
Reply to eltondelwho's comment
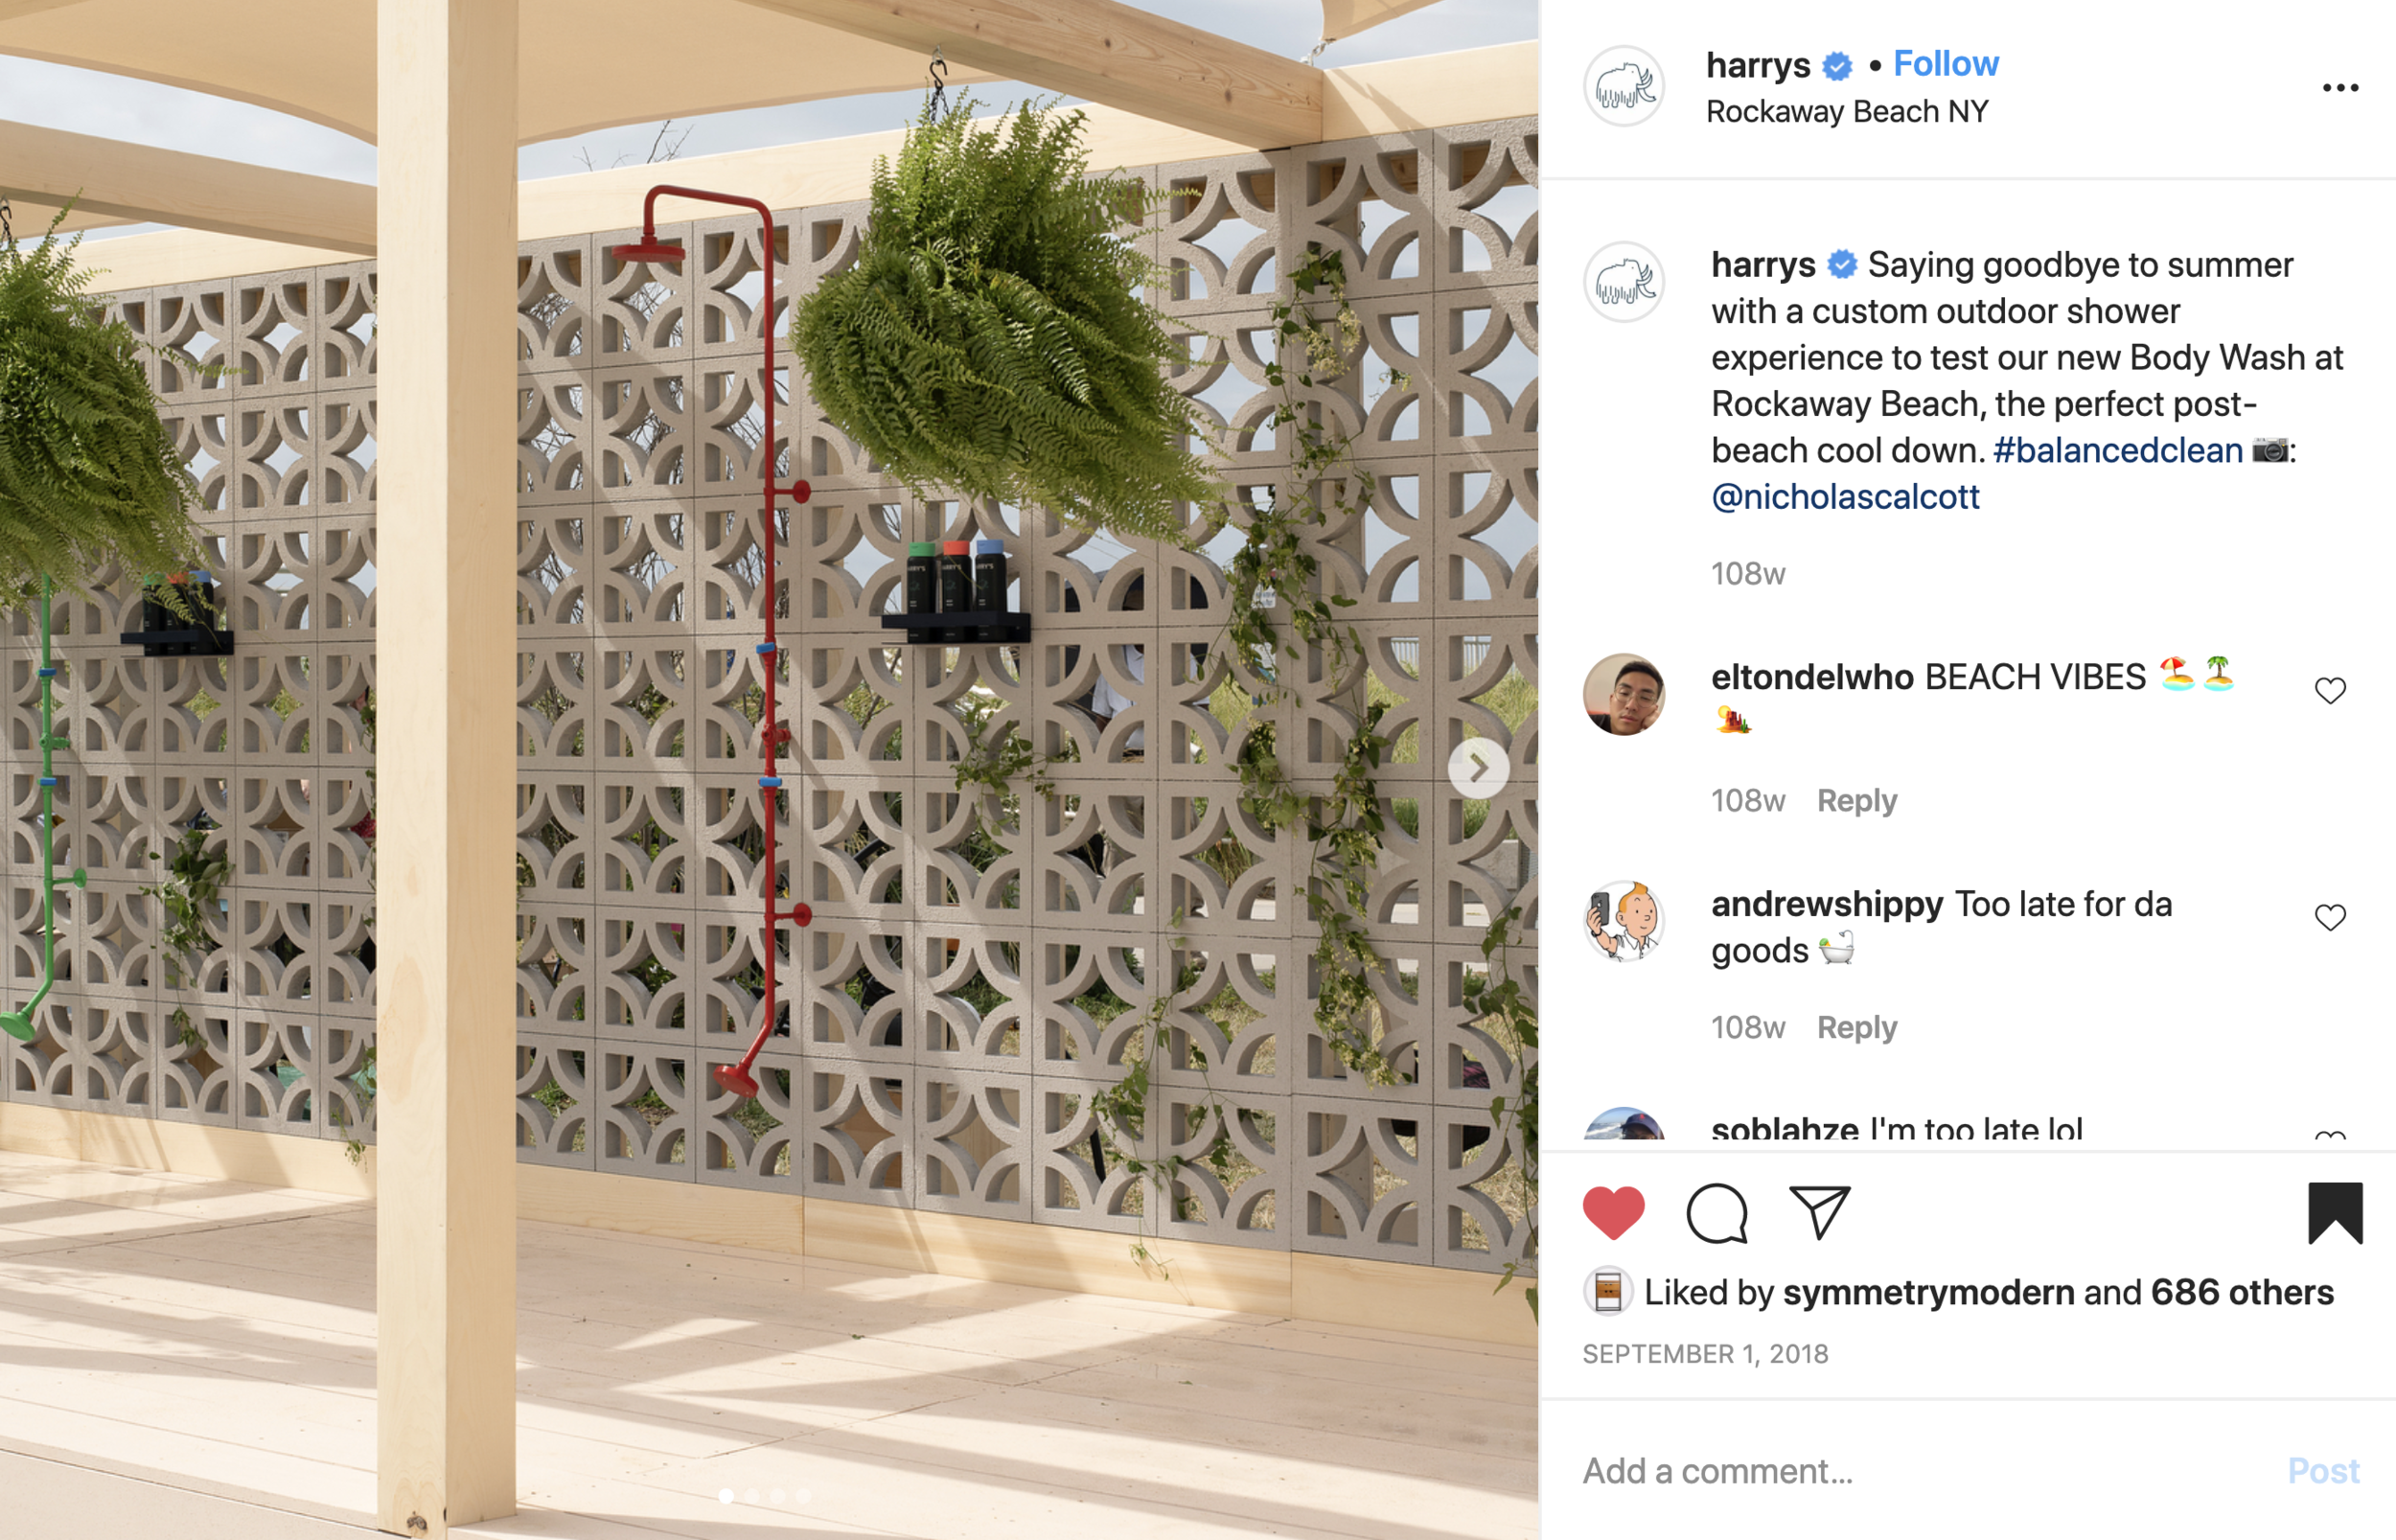coord(1856,801)
